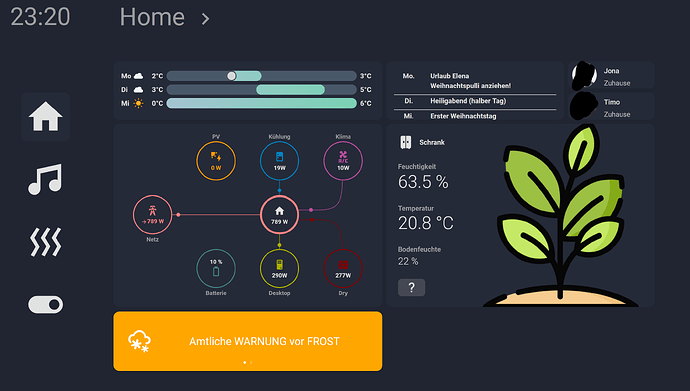Select the PV solar node
690x391 pixels.
tap(216, 161)
